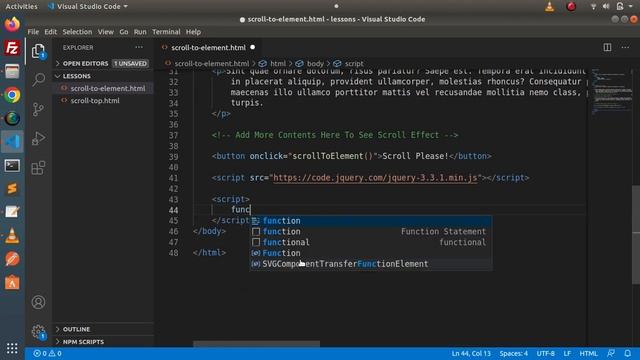Click the feedback icon in status bar

click(x=611, y=353)
